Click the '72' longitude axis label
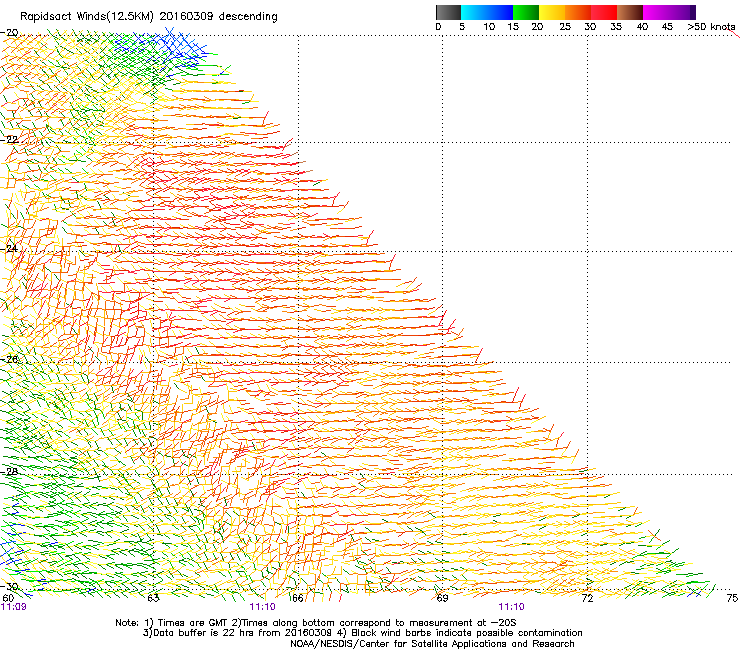Viewport: 740px width, 650px height. [x=587, y=598]
